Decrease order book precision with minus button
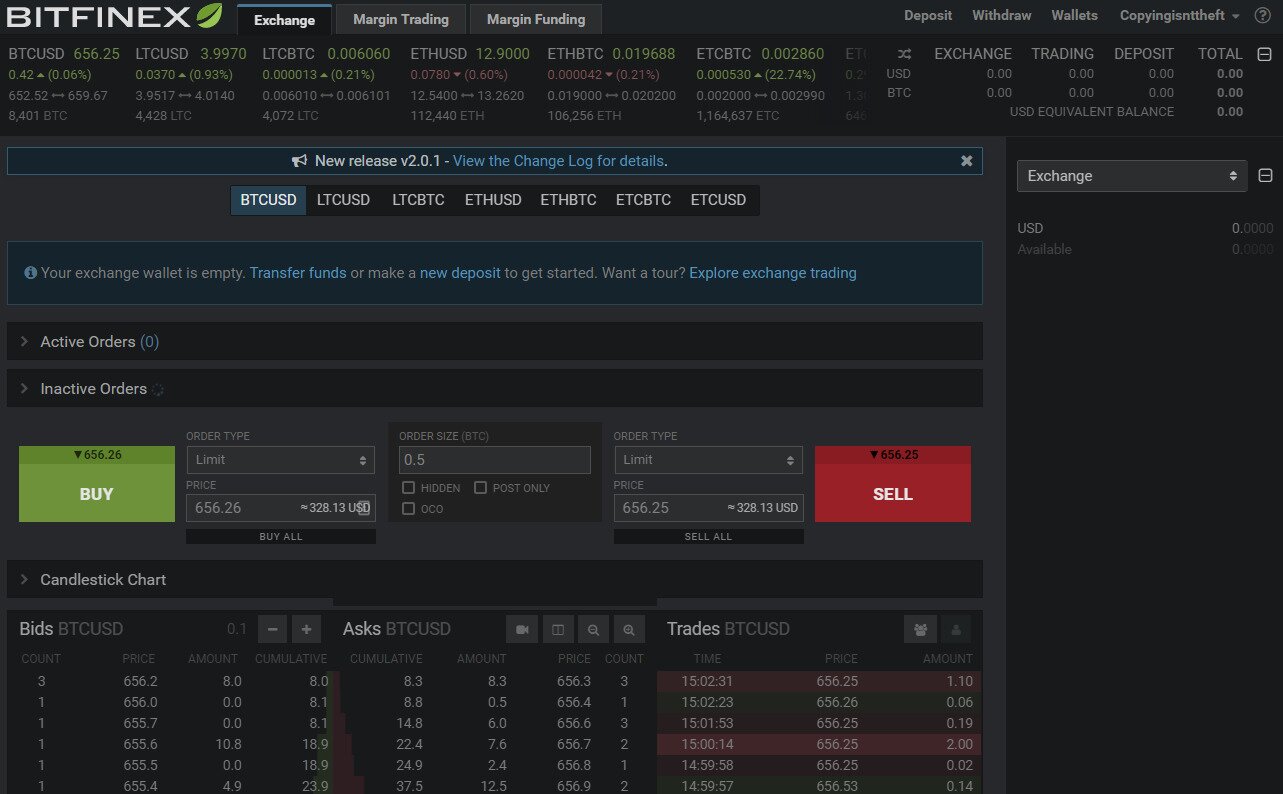Viewport: 1283px width, 794px height. pos(273,629)
